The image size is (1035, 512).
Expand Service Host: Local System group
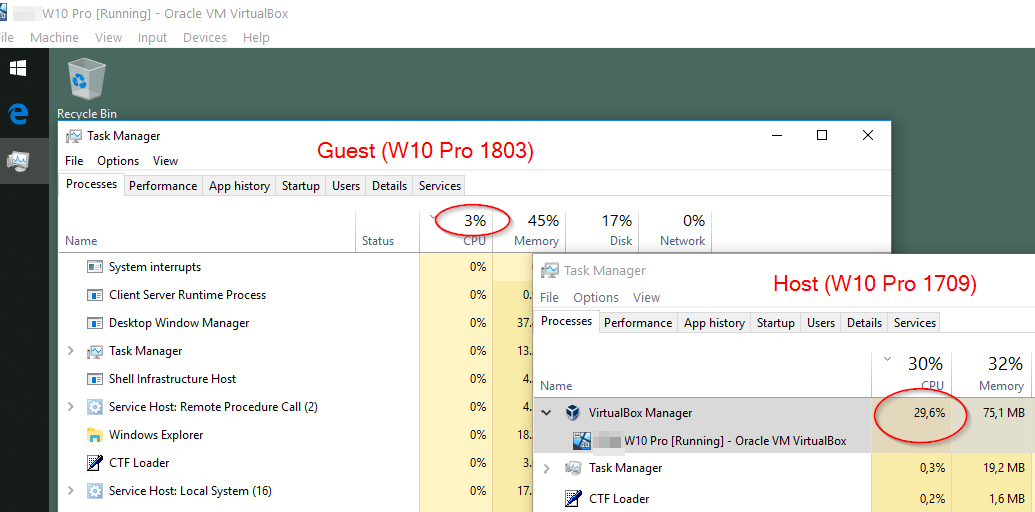coord(71,491)
